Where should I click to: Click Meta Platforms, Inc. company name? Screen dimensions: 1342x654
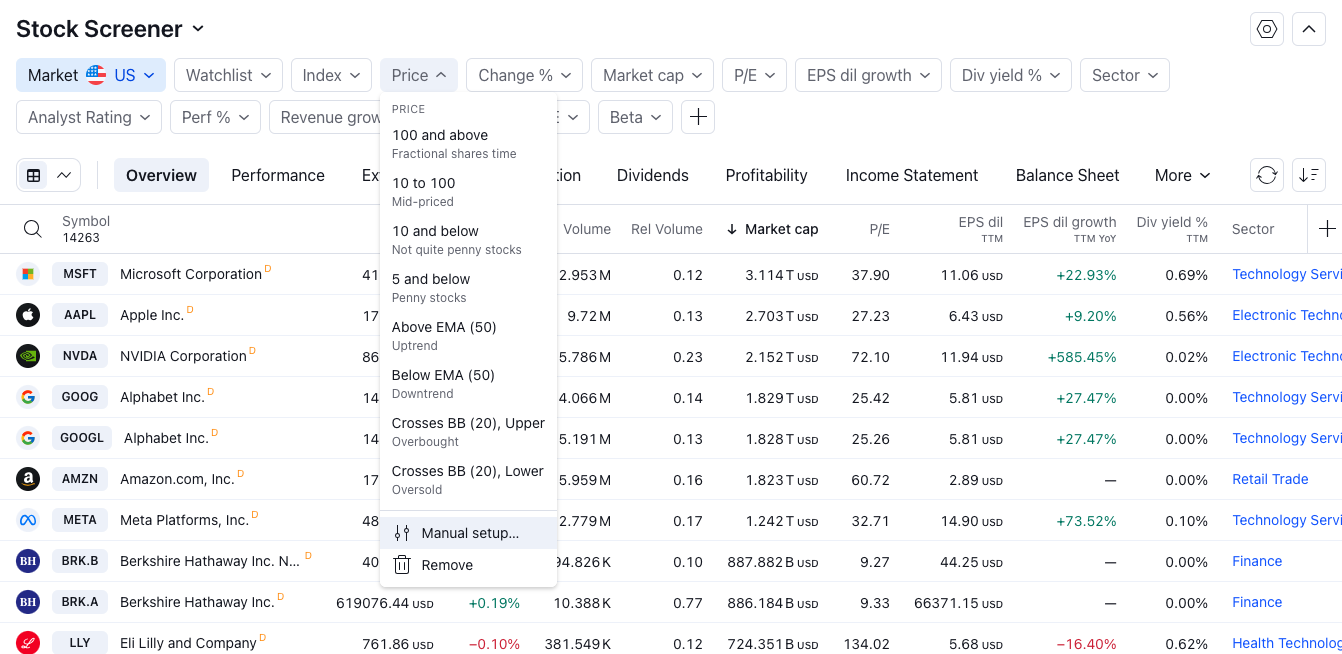[x=184, y=520]
